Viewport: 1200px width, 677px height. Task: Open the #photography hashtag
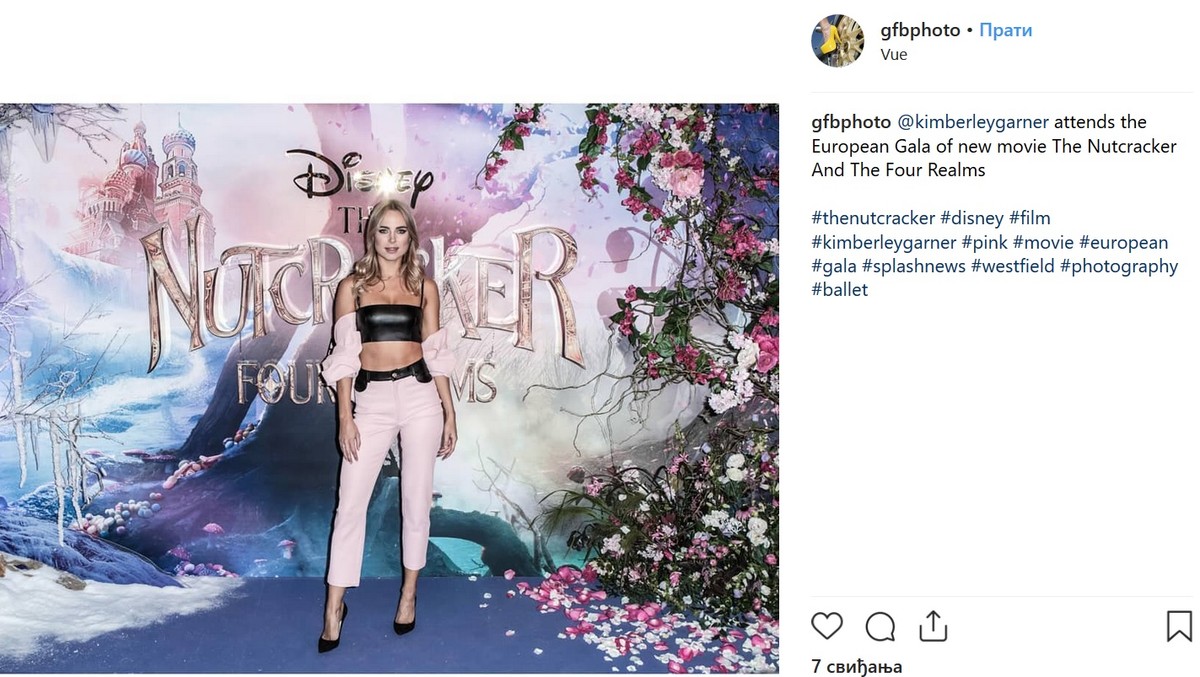coord(1120,266)
